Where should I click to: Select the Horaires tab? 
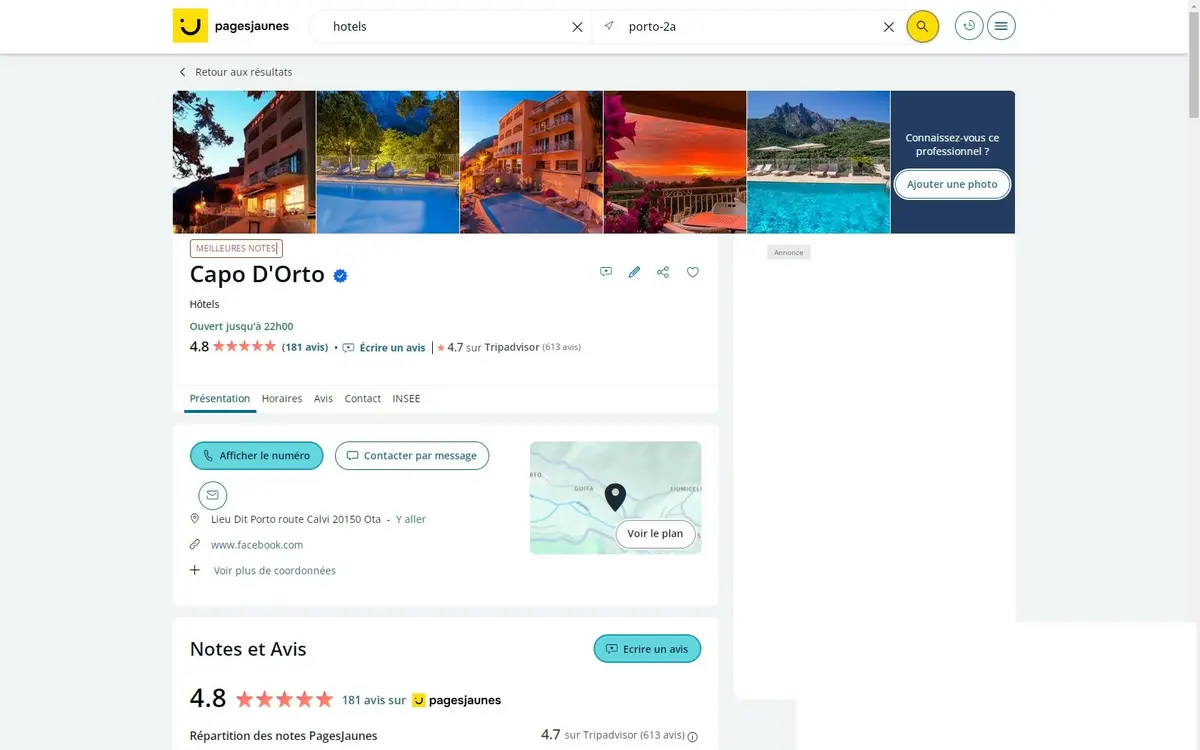point(282,398)
